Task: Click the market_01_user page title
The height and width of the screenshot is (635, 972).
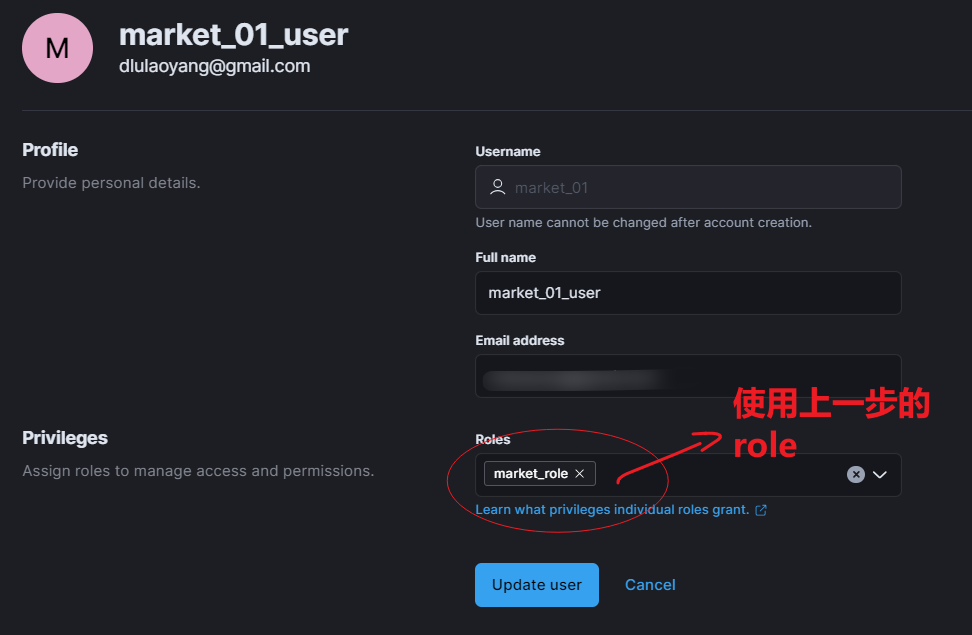Action: [233, 34]
